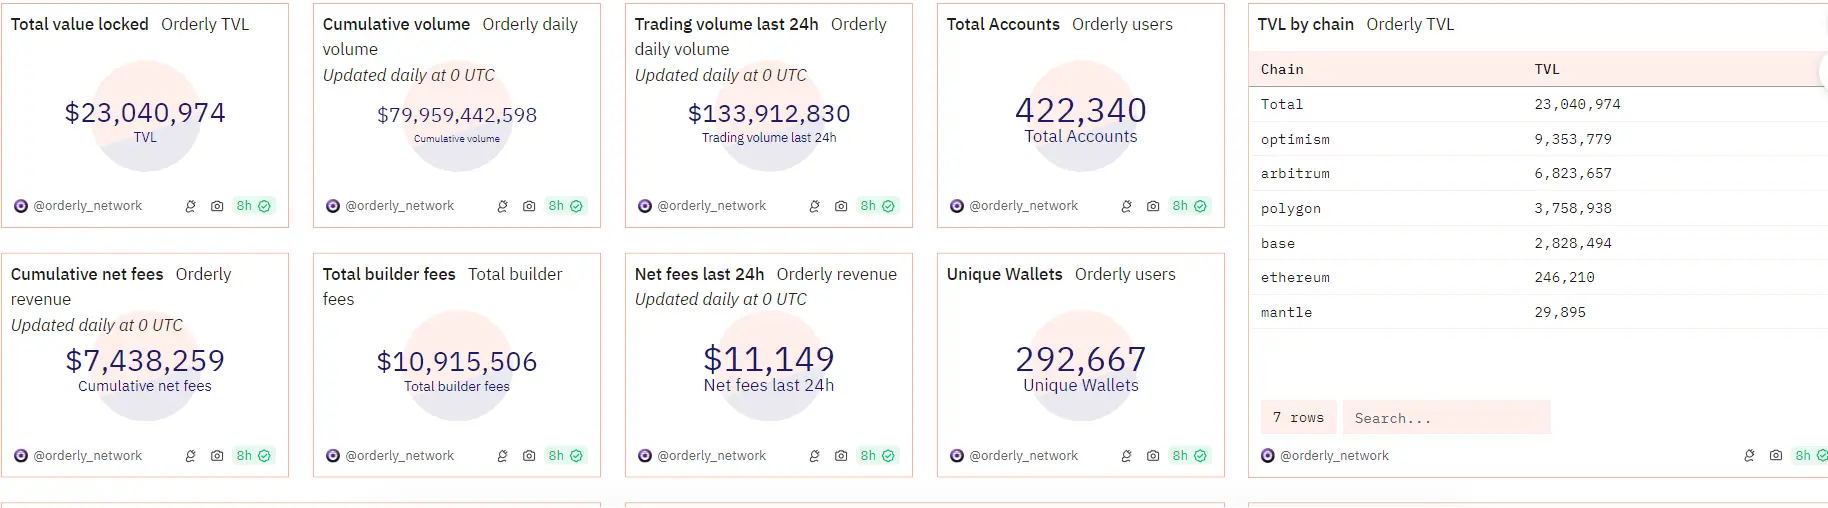
Task: Sort table by Chain column header
Action: (x=1282, y=69)
